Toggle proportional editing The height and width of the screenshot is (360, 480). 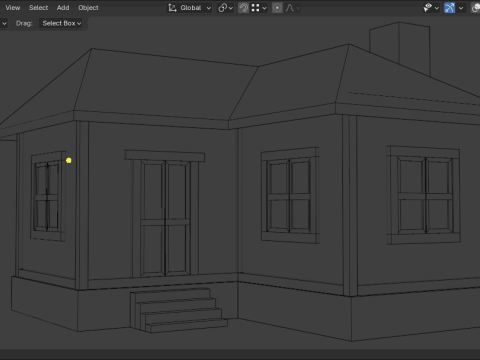tap(277, 8)
